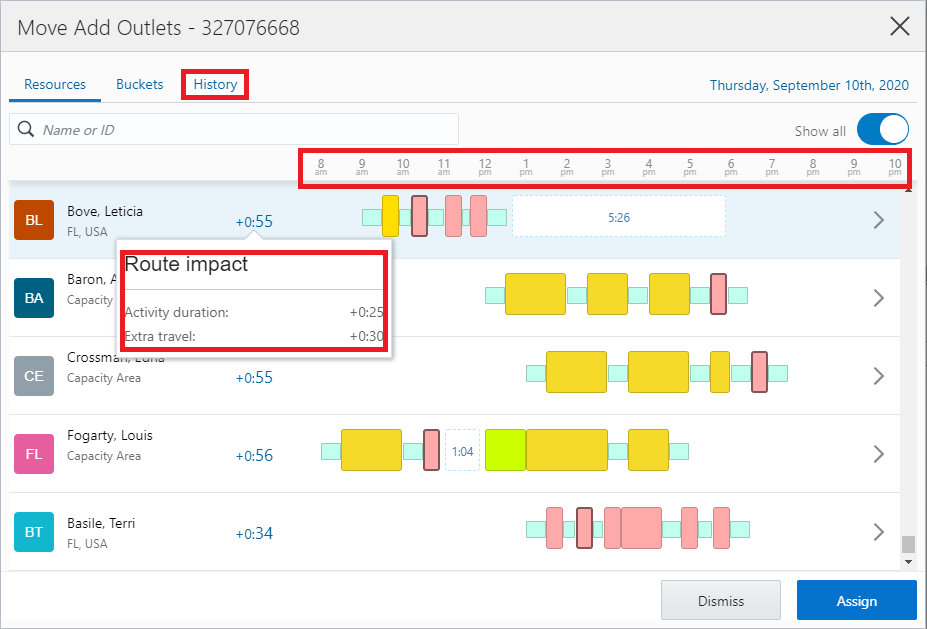Image resolution: width=927 pixels, height=629 pixels.
Task: Select the FL avatar for Fogarty, Louis
Action: [x=35, y=453]
